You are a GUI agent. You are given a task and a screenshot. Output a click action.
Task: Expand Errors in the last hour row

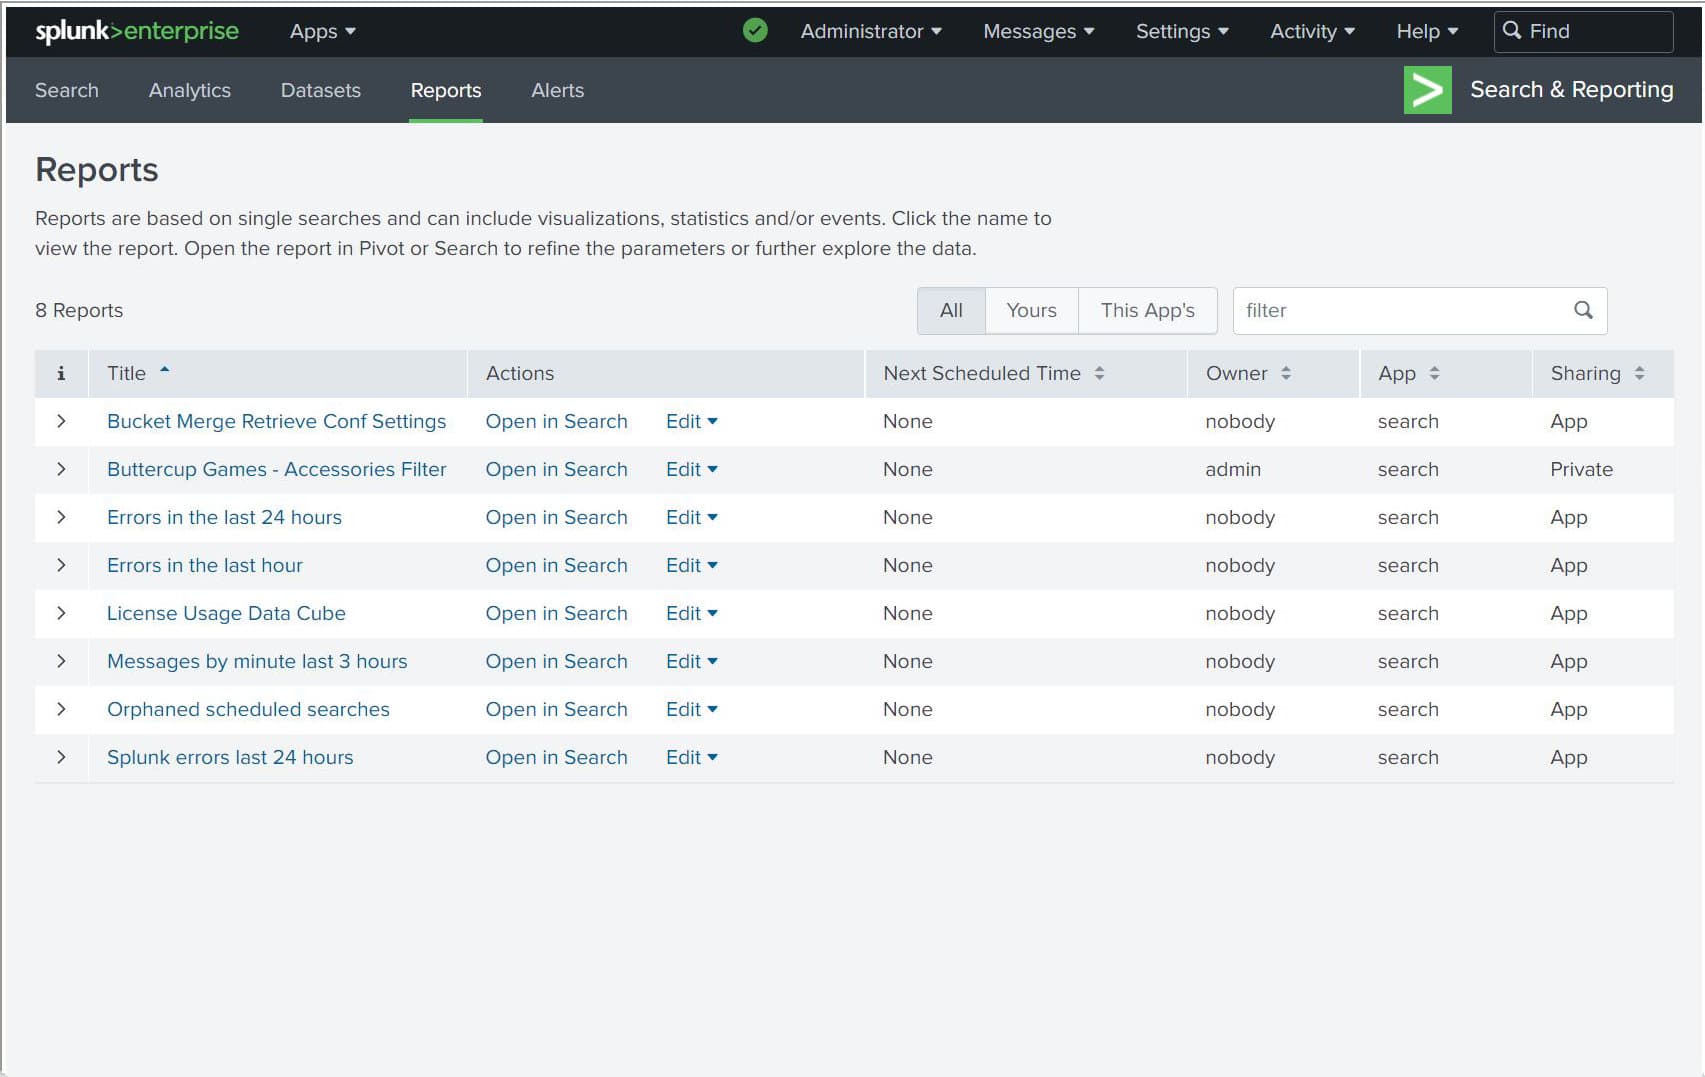pyautogui.click(x=61, y=565)
